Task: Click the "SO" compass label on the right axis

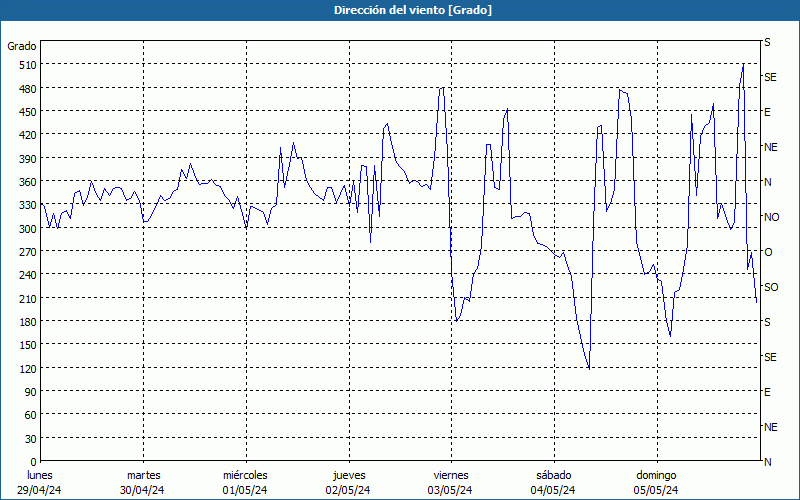Action: point(771,287)
